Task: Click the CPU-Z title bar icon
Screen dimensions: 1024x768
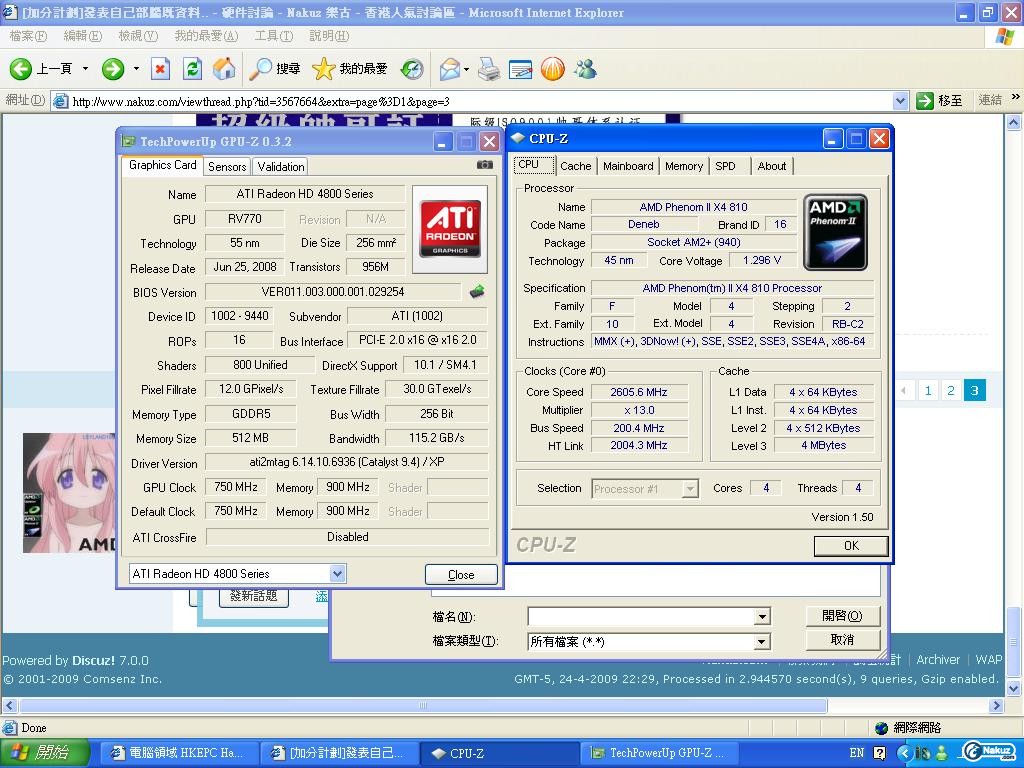Action: [x=518, y=138]
